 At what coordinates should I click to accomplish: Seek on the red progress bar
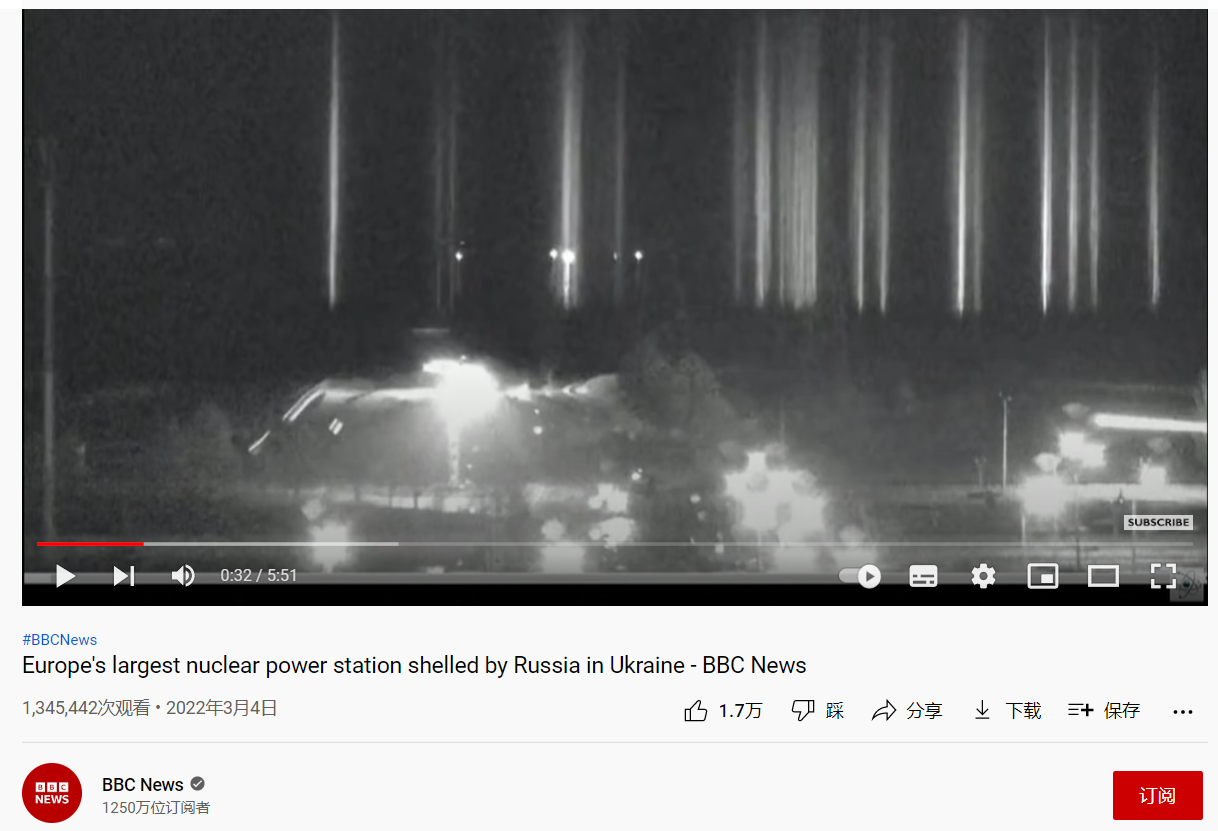click(x=90, y=543)
